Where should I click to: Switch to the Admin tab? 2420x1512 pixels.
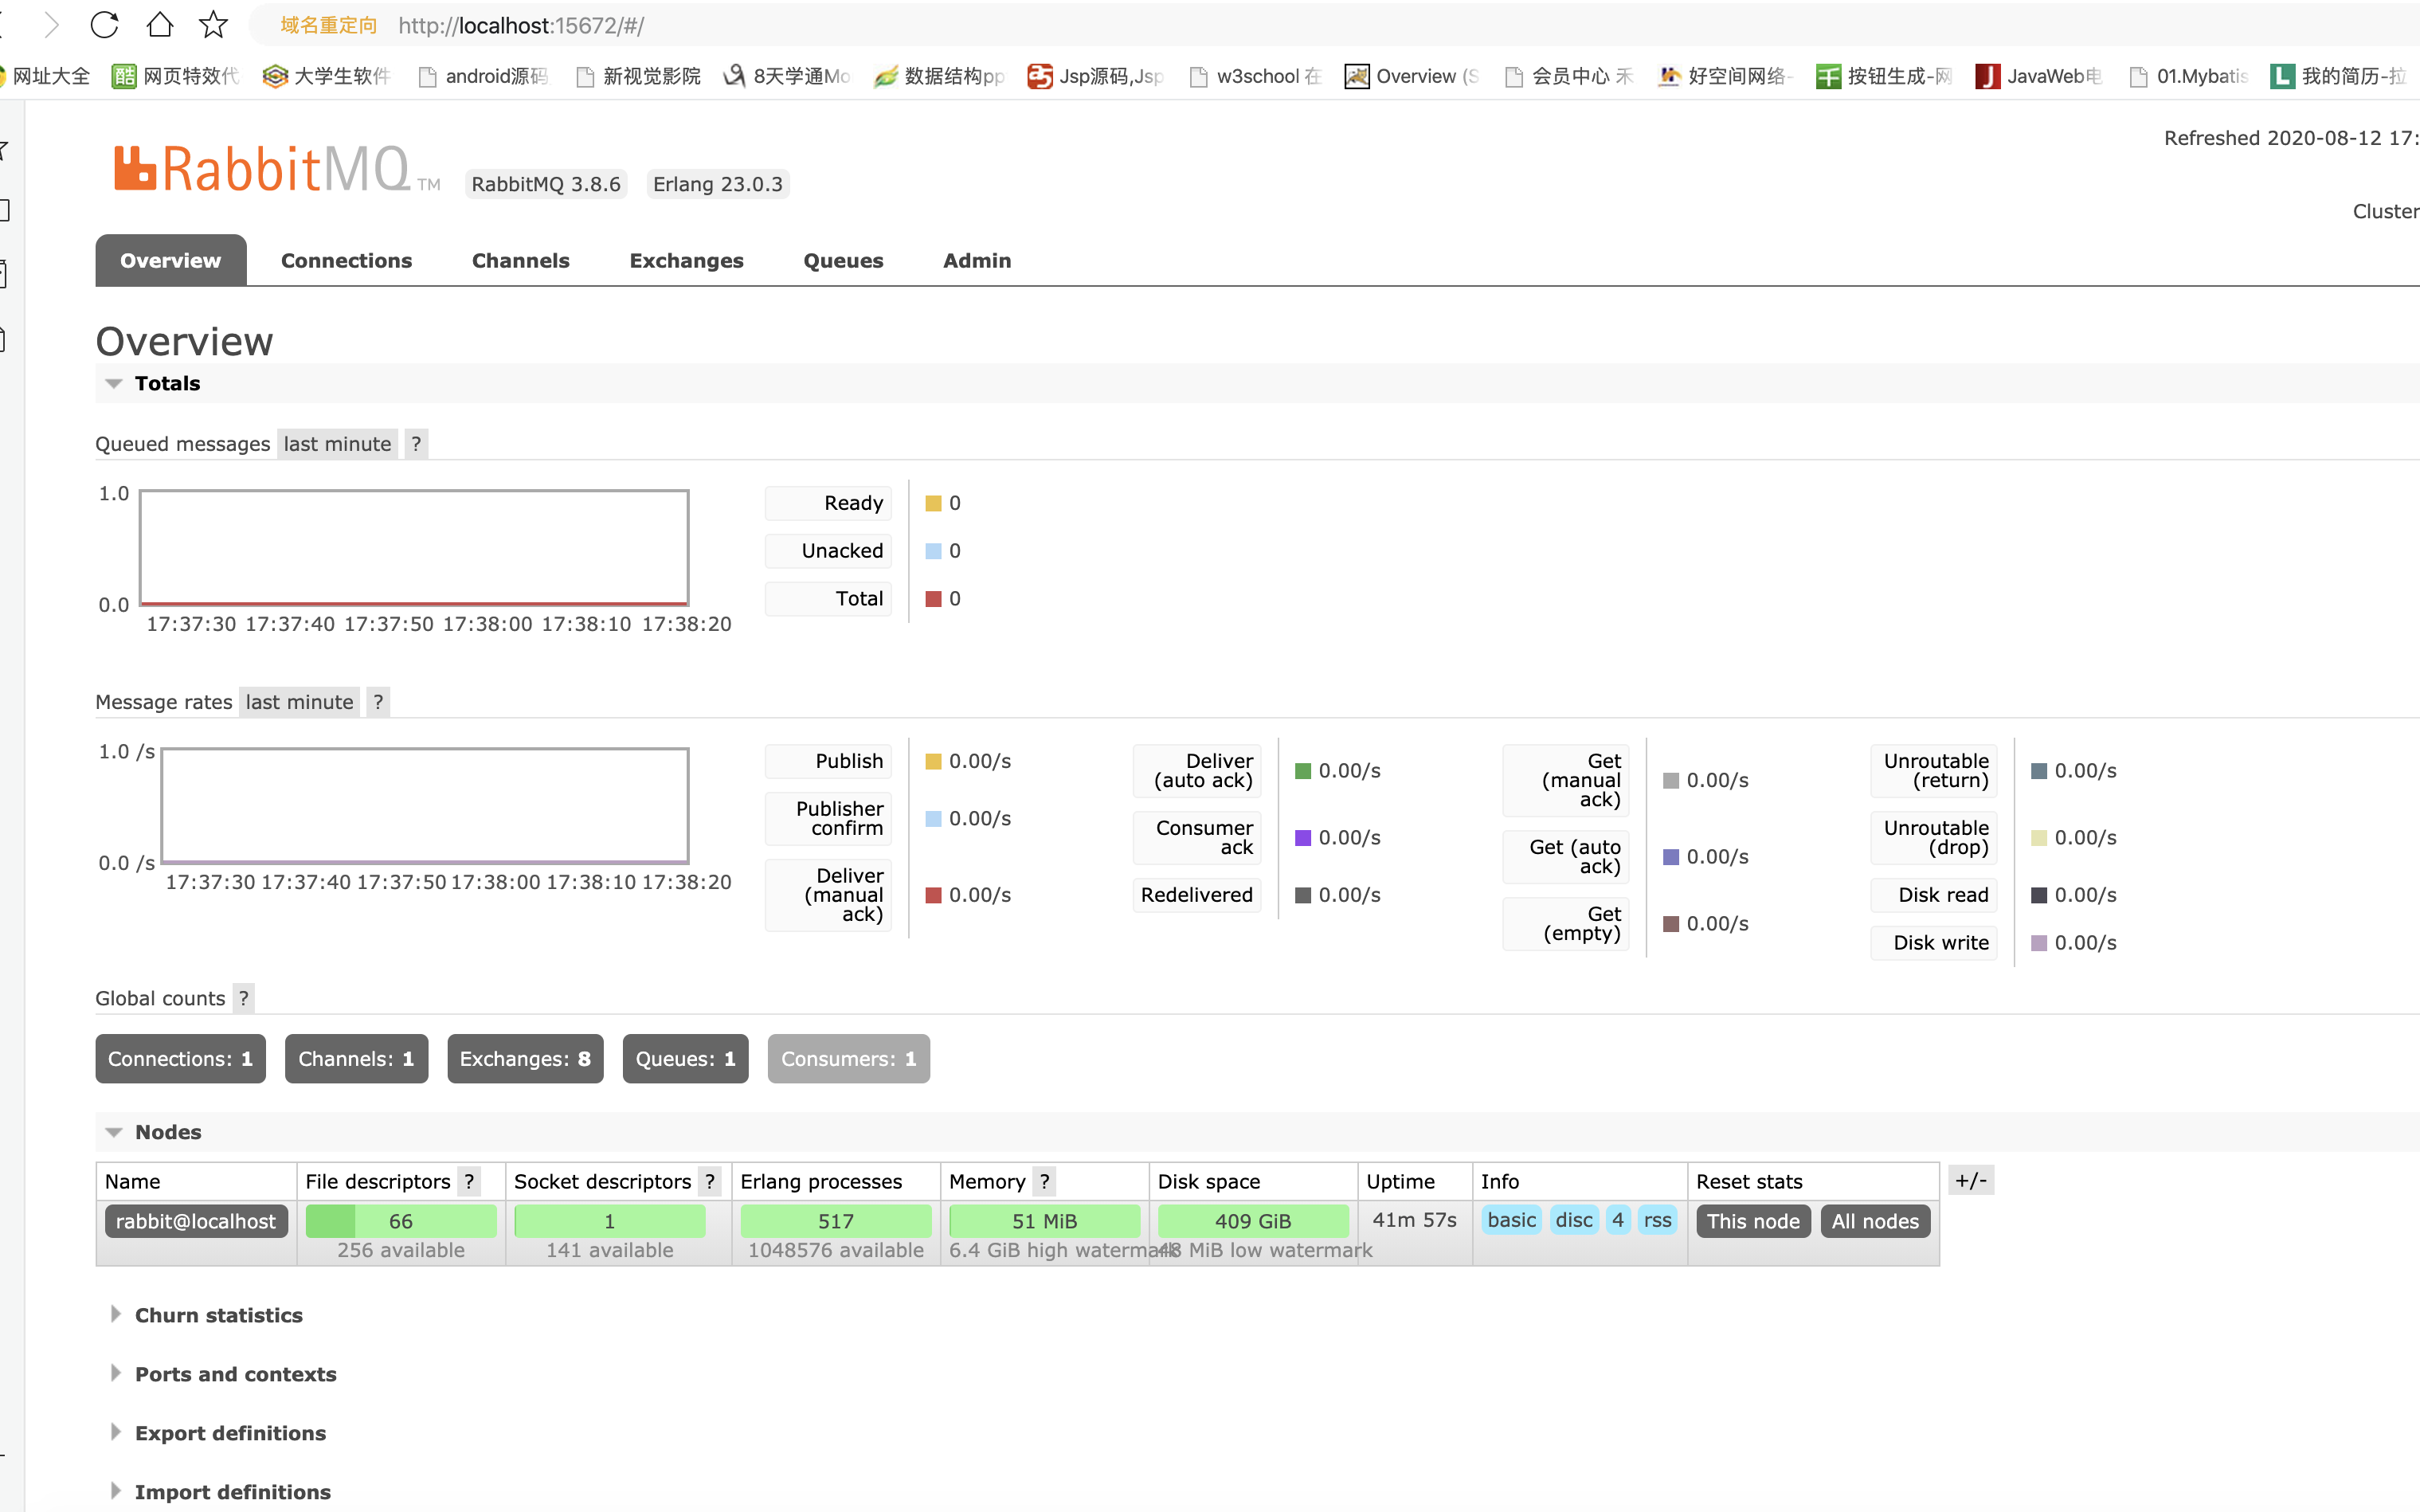coord(977,260)
